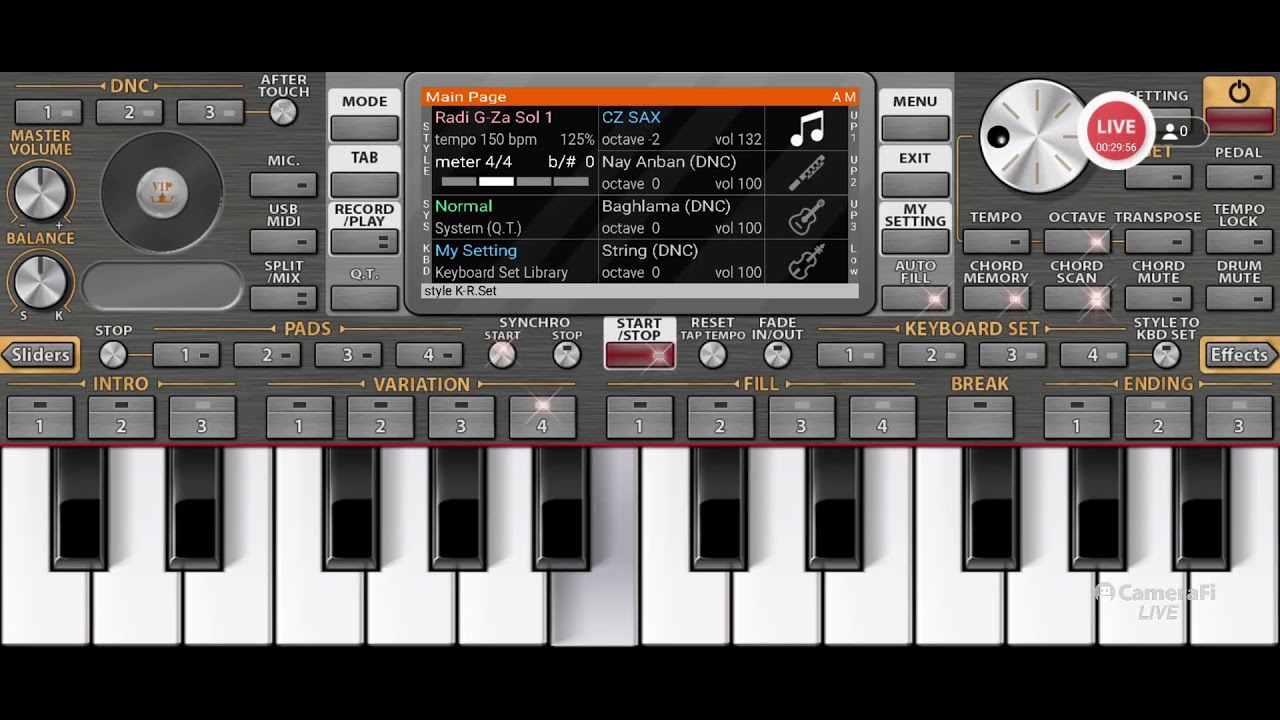Viewport: 1280px width, 720px height.
Task: Tap the Pads Stop knob
Action: point(113,354)
